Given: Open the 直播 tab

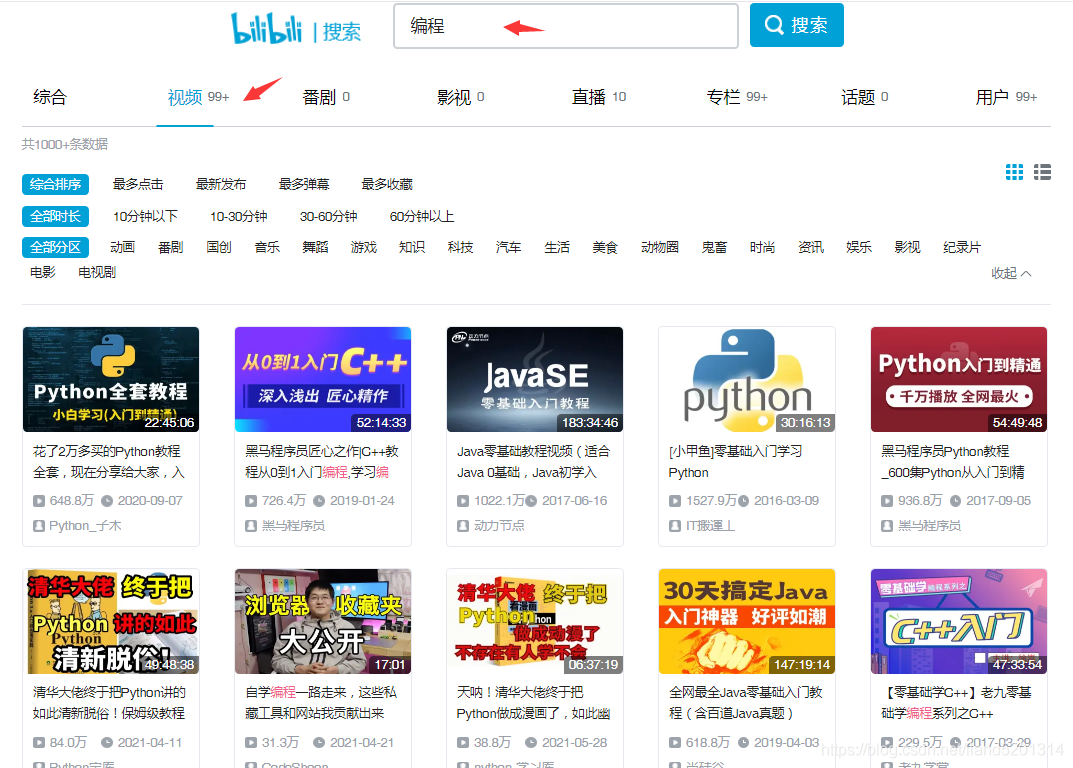Looking at the screenshot, I should pos(599,97).
